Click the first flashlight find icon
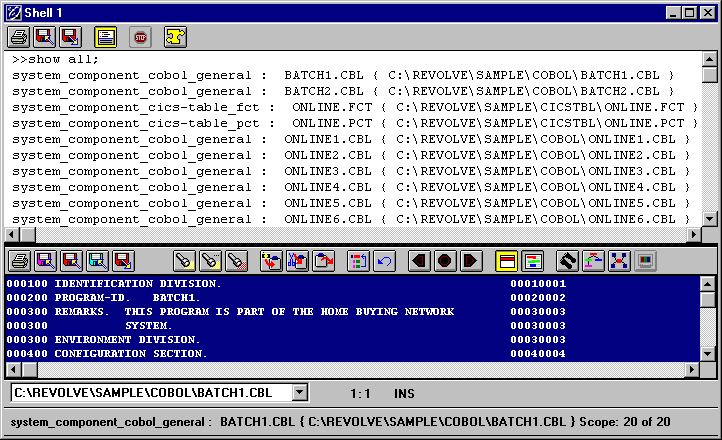The height and width of the screenshot is (440, 722). (x=185, y=262)
